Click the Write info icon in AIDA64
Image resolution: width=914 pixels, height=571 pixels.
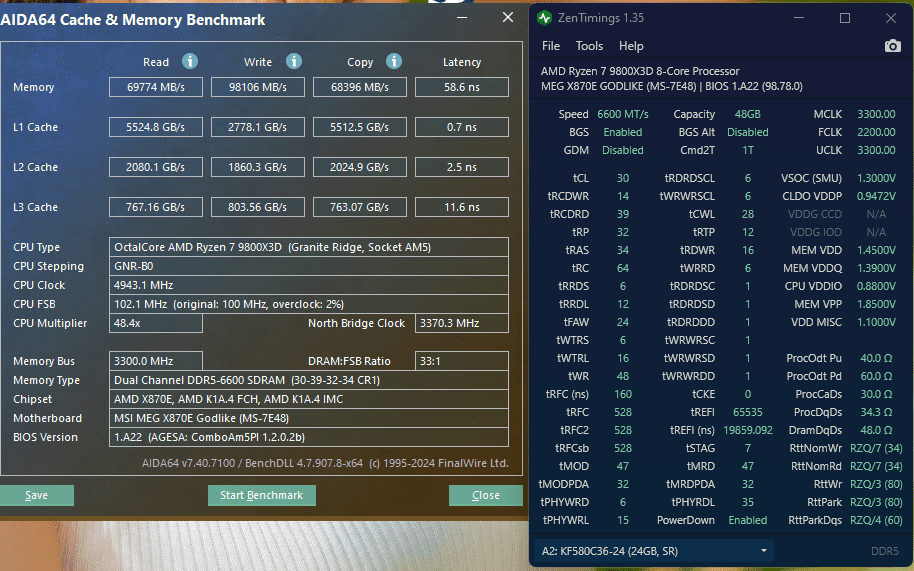coord(294,61)
